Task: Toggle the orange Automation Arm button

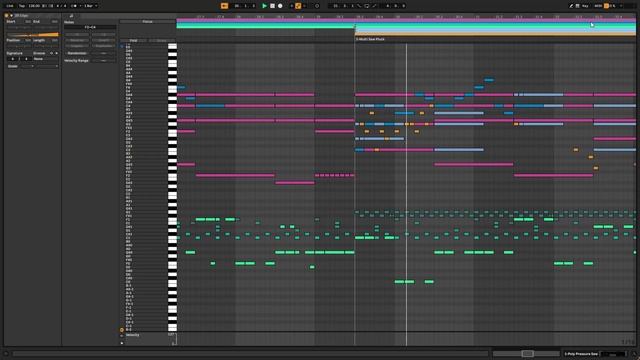Action: (x=298, y=6)
